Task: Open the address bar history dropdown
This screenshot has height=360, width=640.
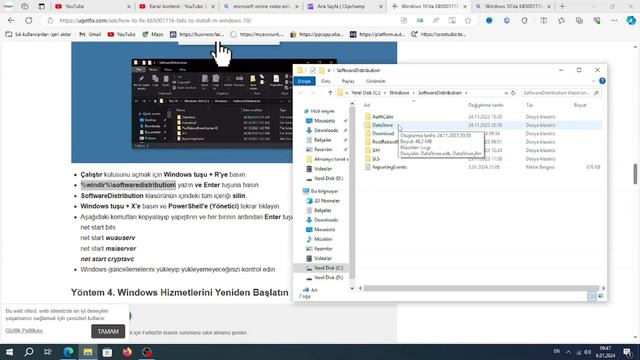Action: [x=506, y=93]
